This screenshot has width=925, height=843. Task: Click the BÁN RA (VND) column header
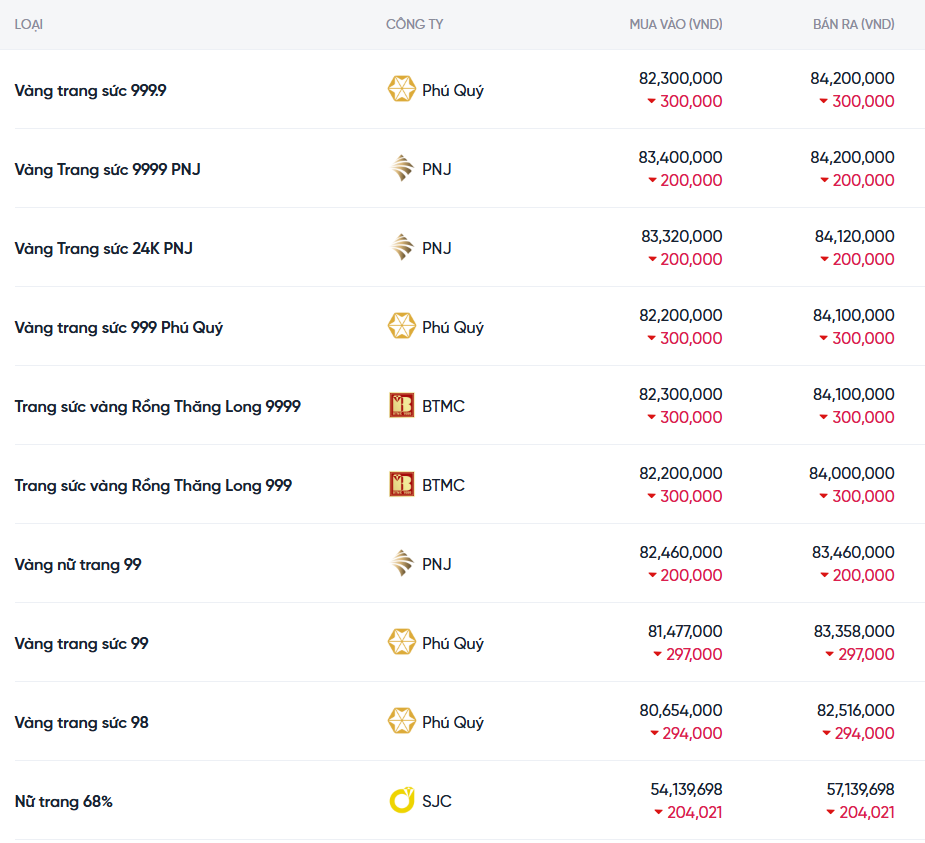(854, 24)
